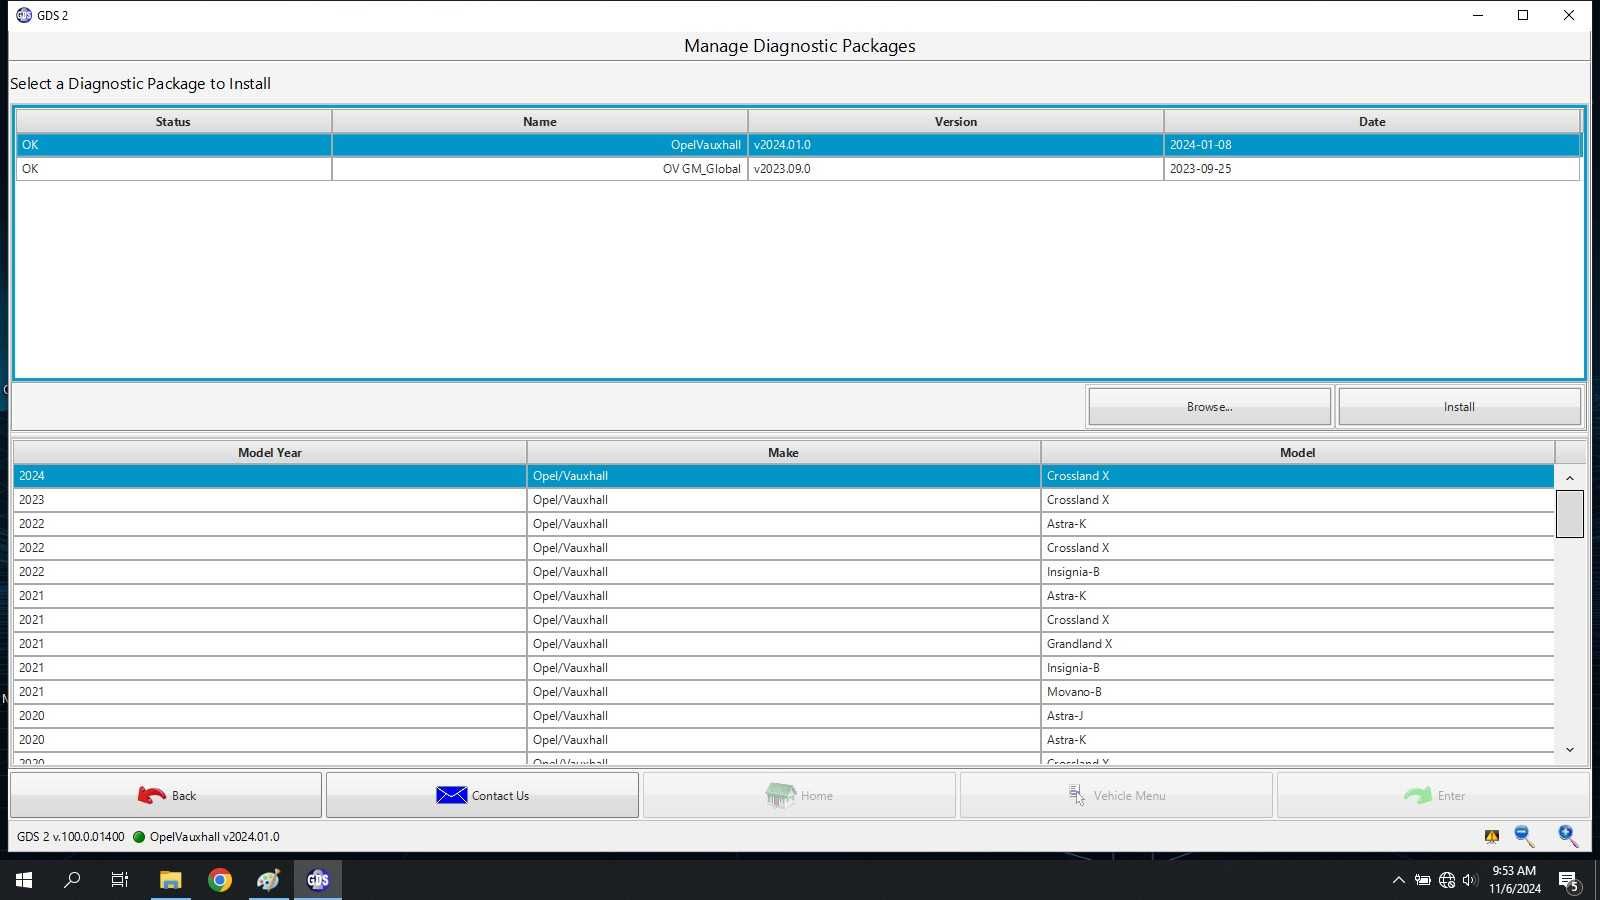Viewport: 1600px width, 900px height.
Task: Show hidden tray icons chevron
Action: (1398, 880)
